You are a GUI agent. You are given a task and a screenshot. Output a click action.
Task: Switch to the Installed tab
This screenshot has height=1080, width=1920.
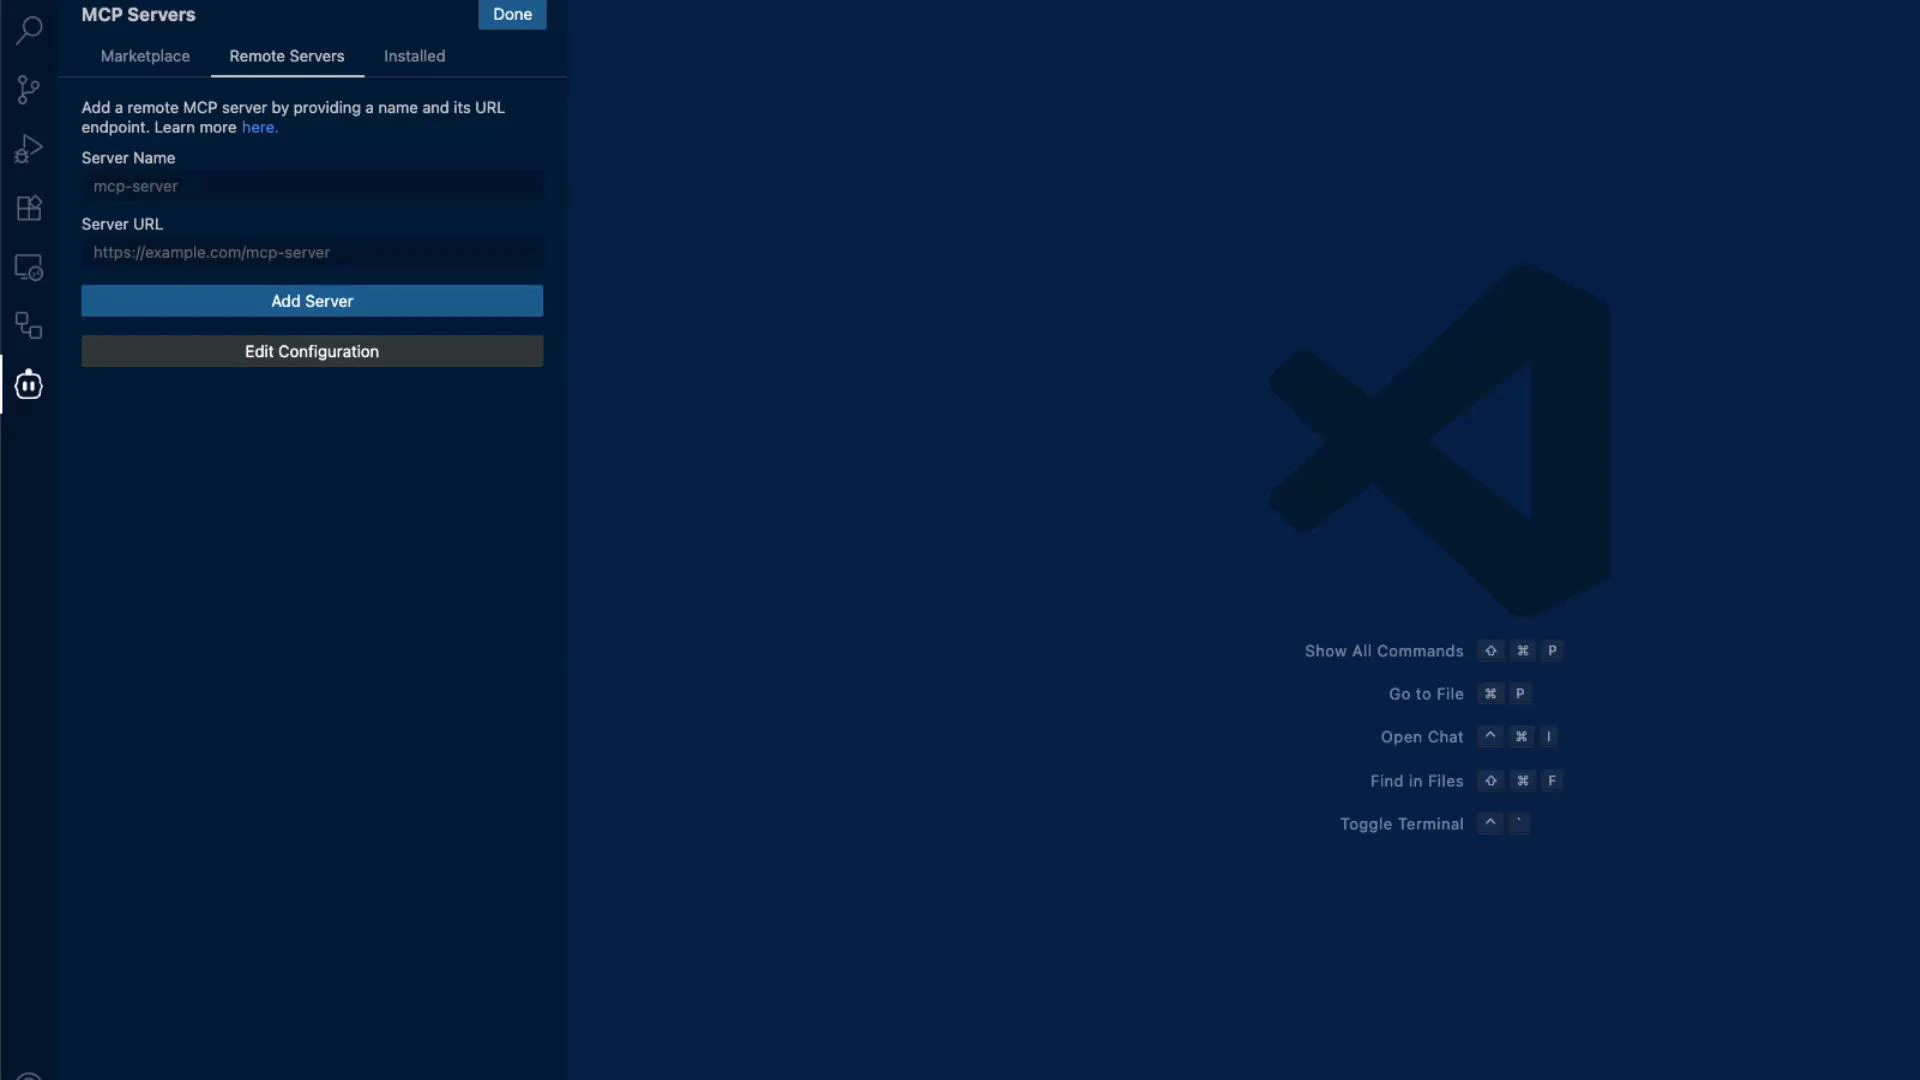[x=414, y=56]
